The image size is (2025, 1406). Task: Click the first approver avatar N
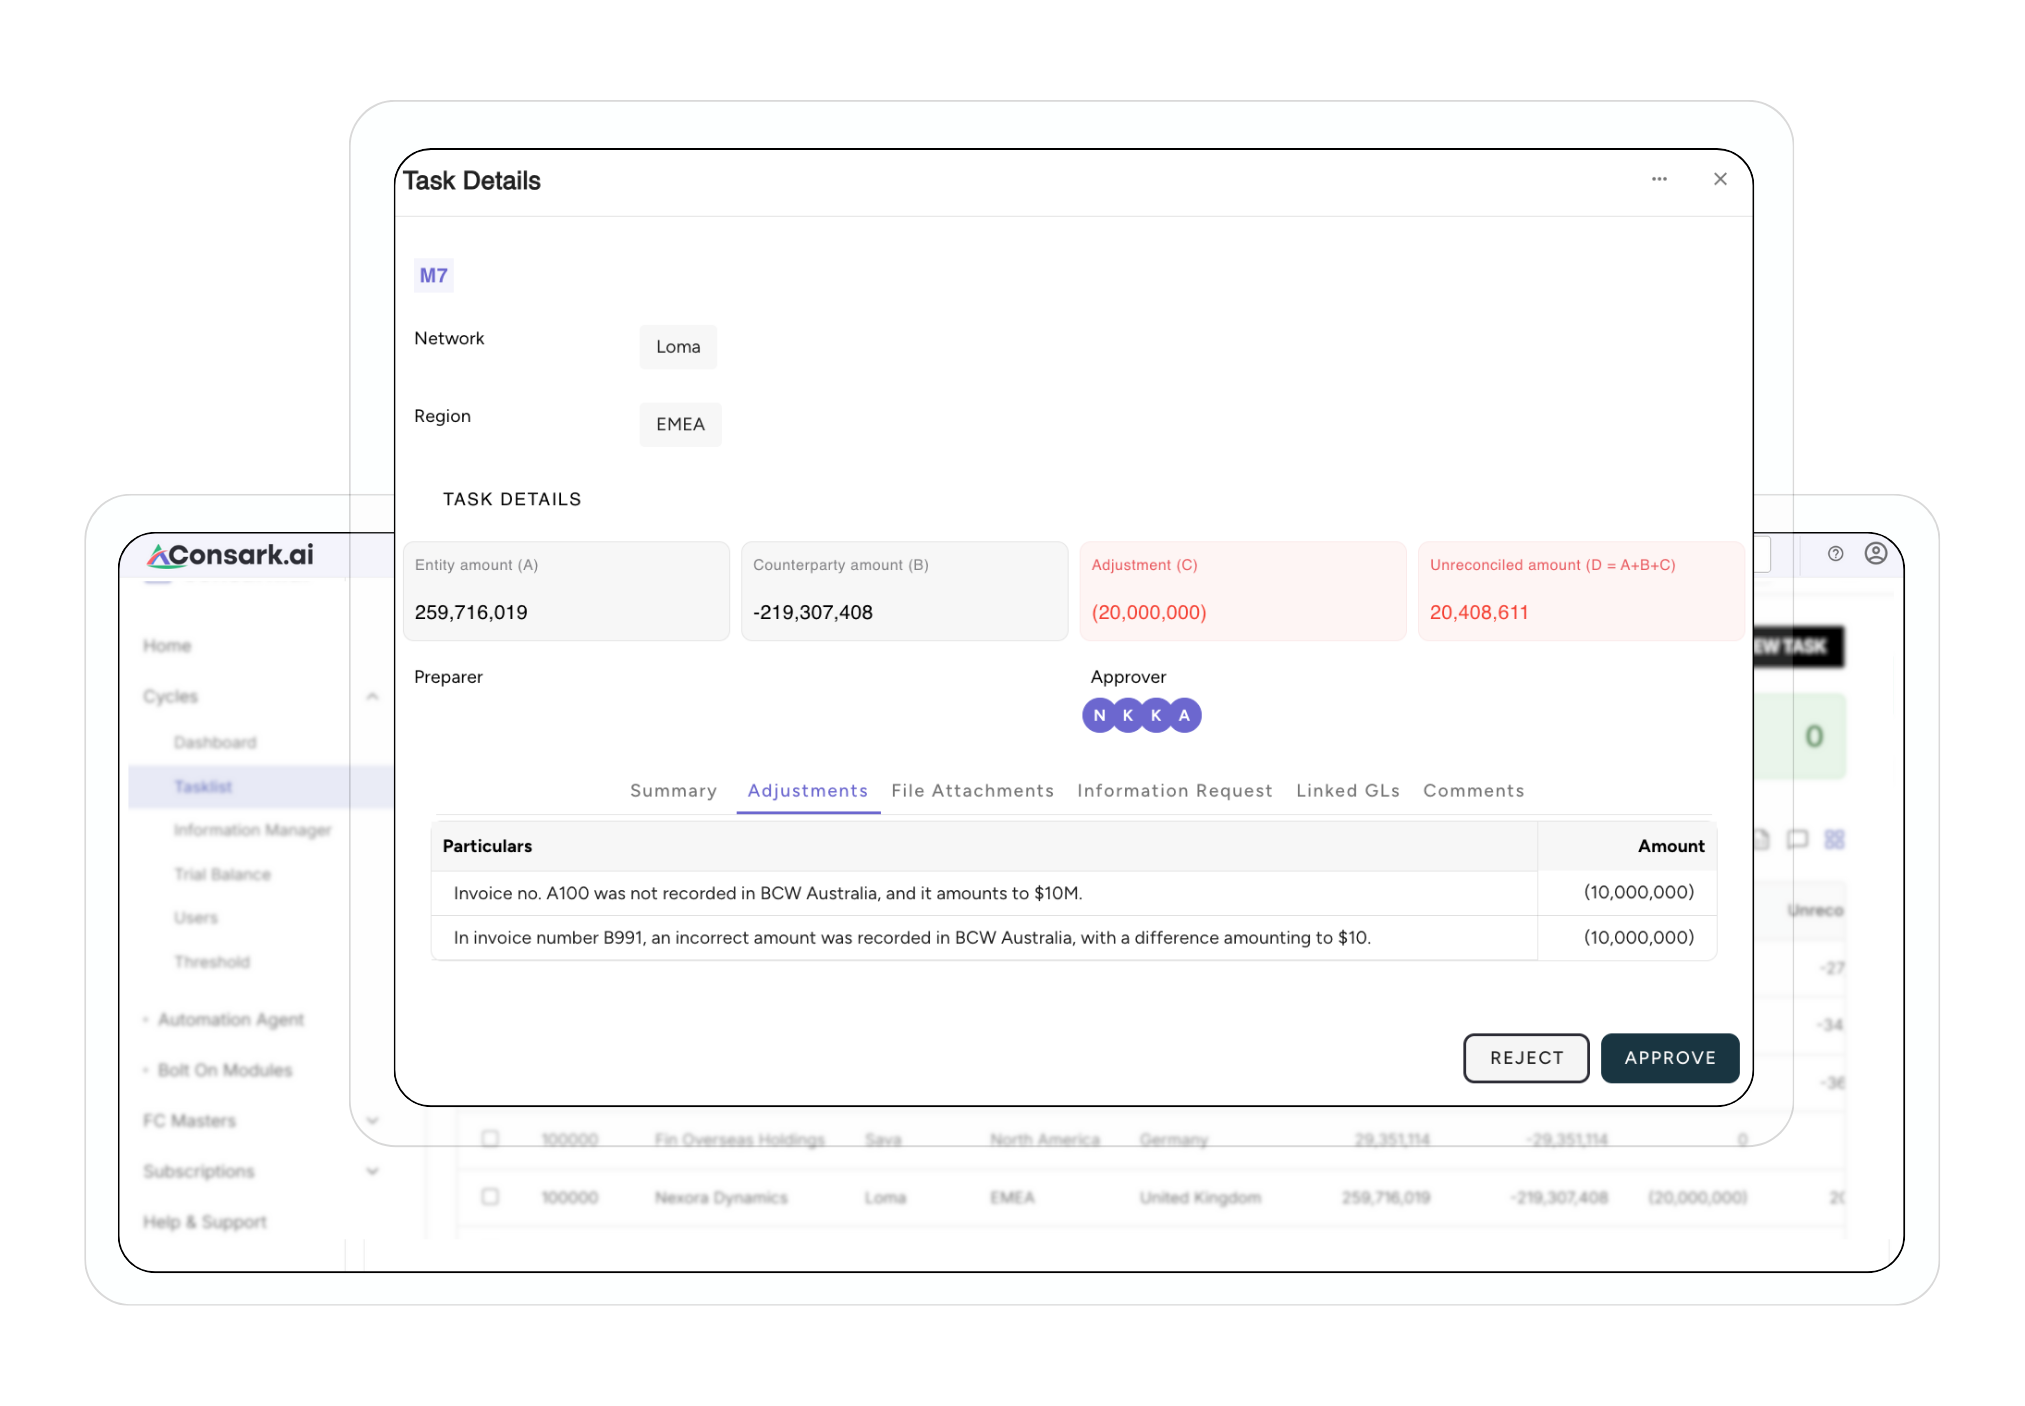[1099, 715]
